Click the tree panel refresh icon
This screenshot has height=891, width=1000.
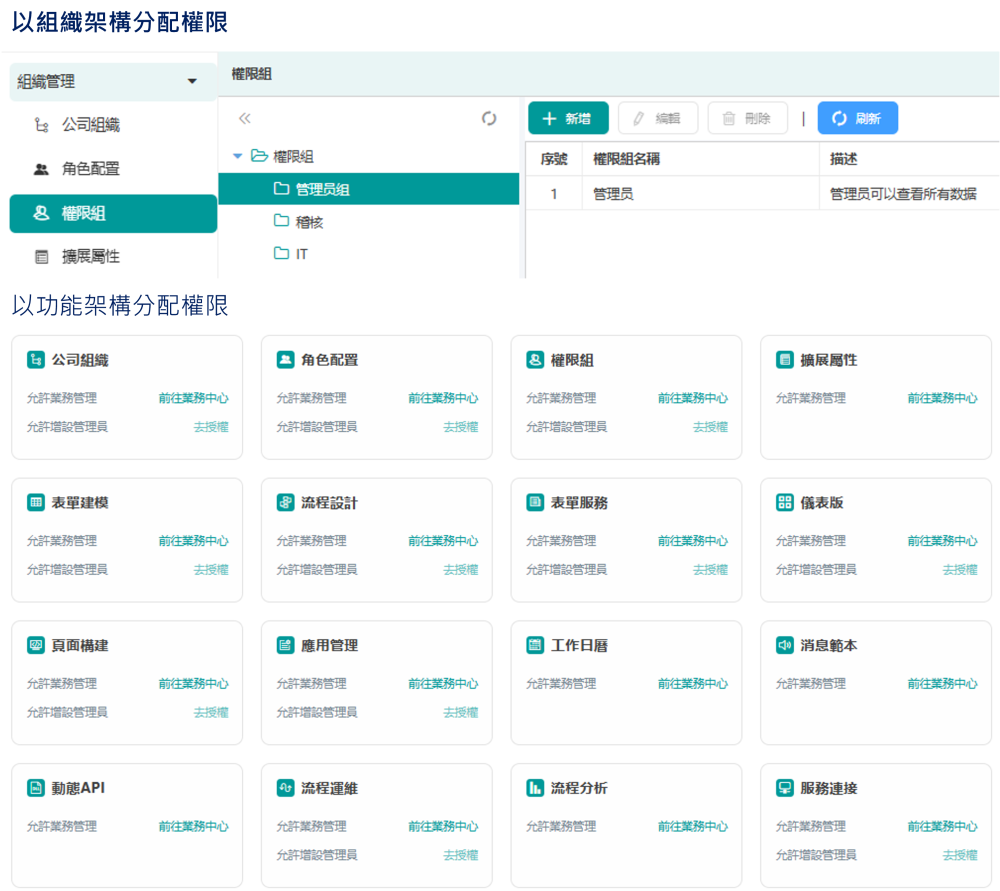click(x=489, y=119)
